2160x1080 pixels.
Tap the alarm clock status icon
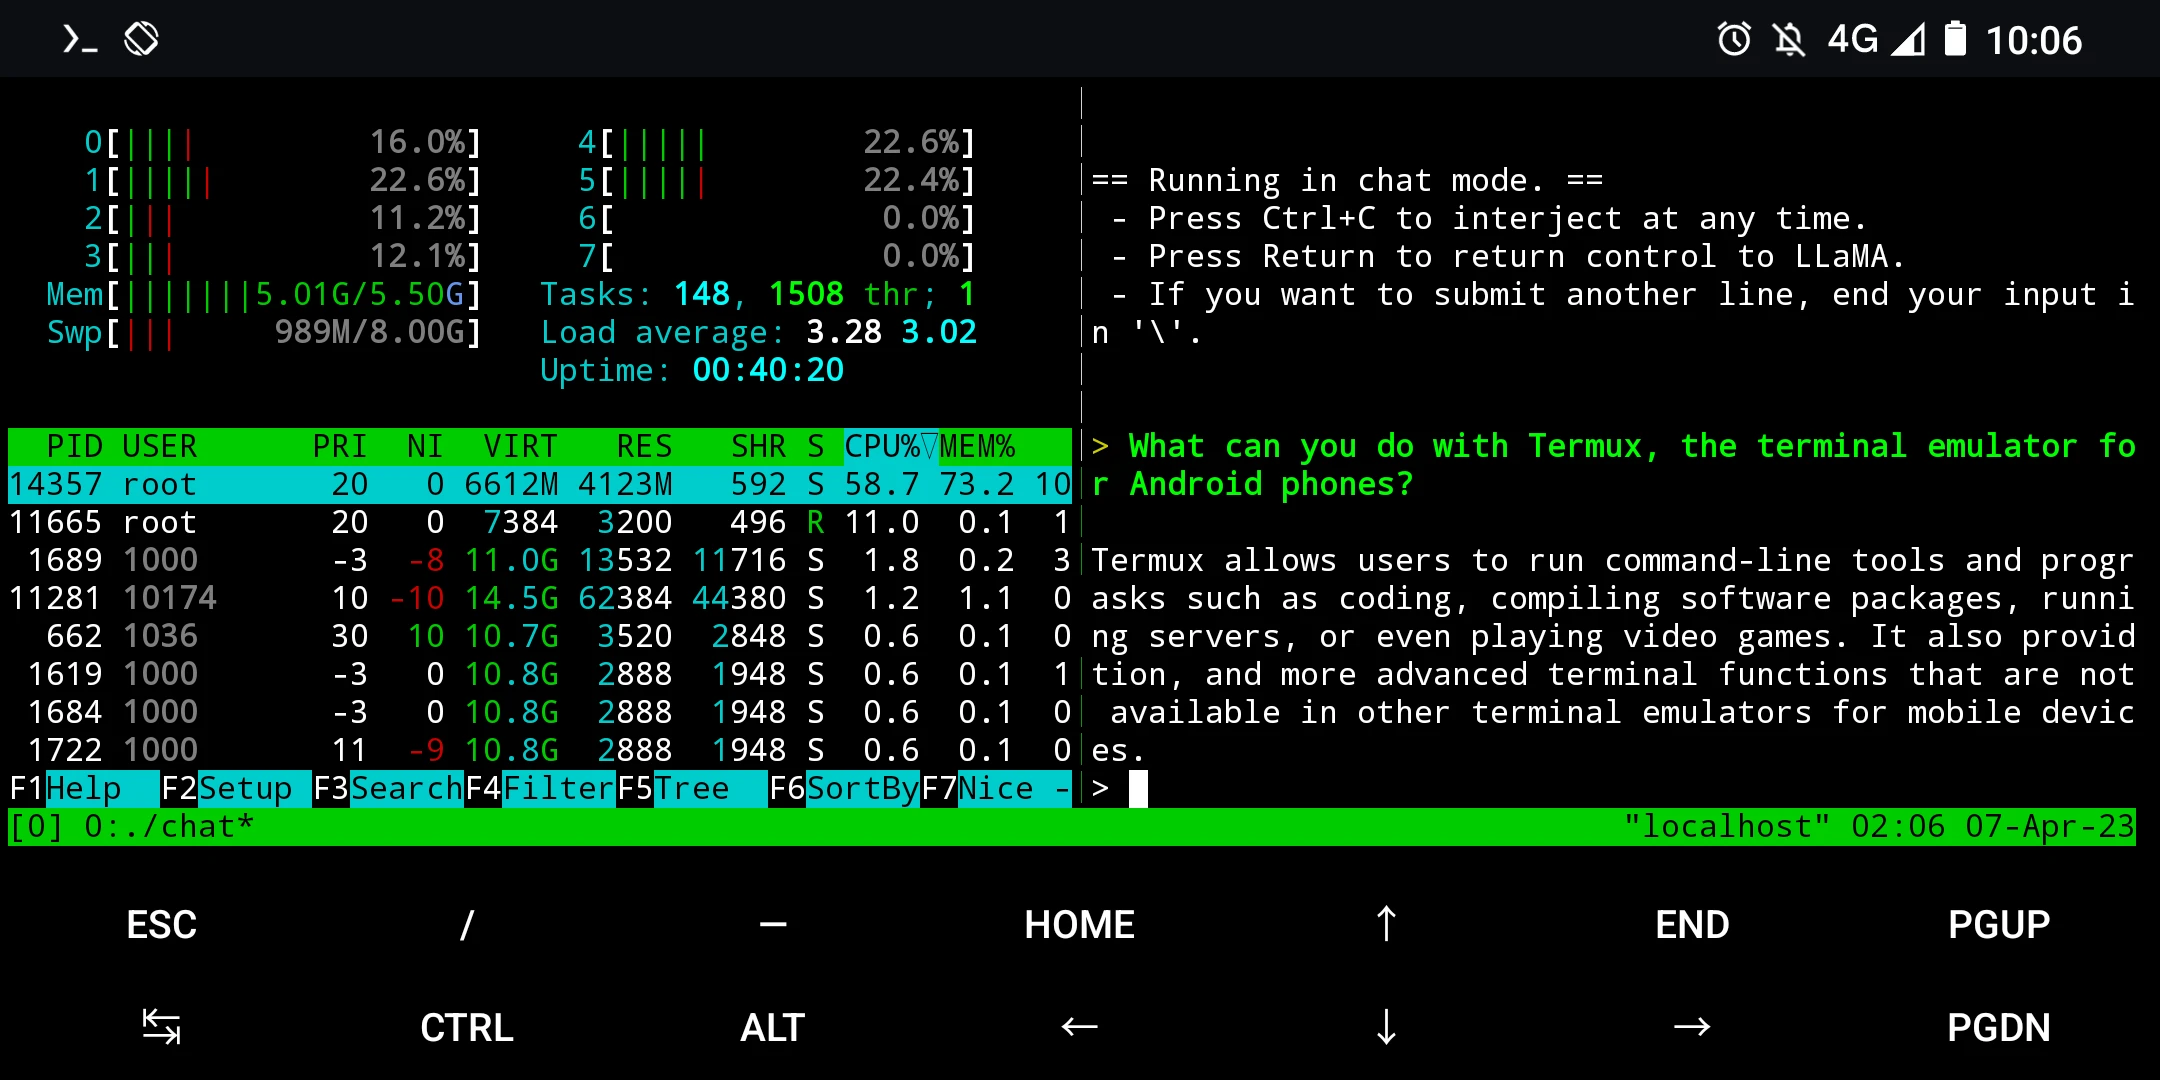pos(1734,40)
